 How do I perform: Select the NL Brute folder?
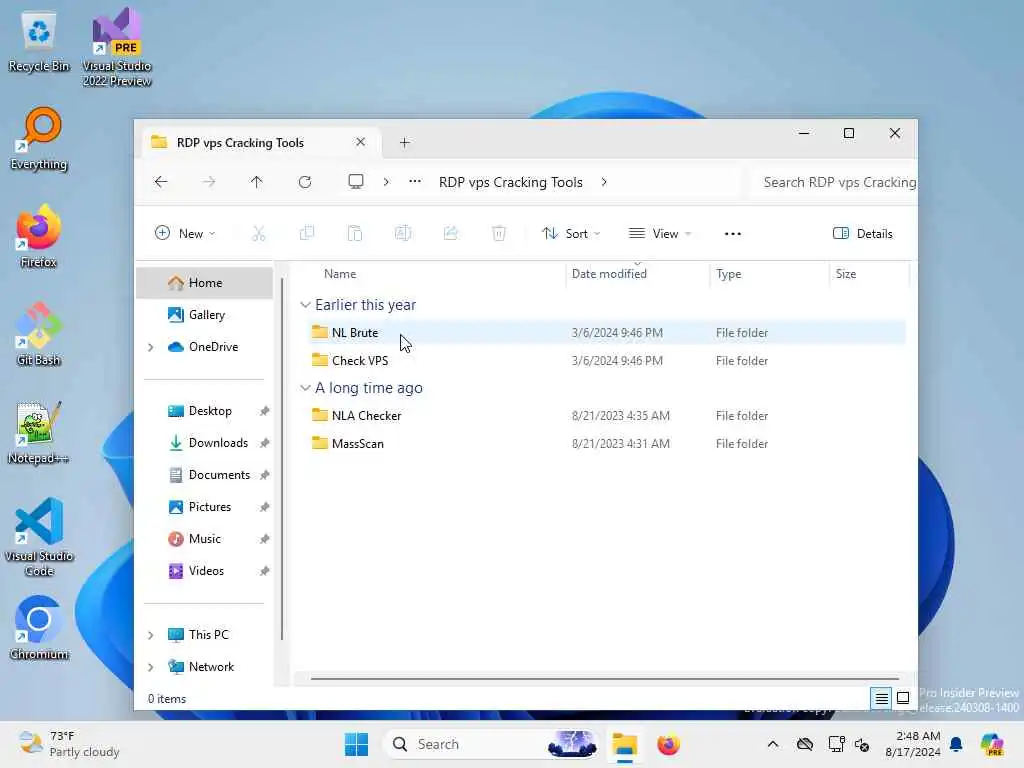[x=607, y=333]
